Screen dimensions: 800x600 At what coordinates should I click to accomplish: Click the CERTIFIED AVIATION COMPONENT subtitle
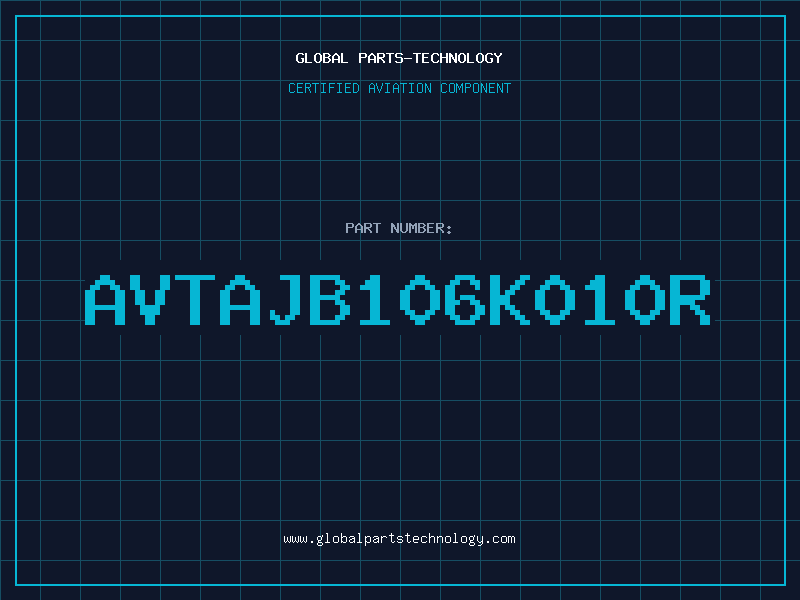coord(399,88)
